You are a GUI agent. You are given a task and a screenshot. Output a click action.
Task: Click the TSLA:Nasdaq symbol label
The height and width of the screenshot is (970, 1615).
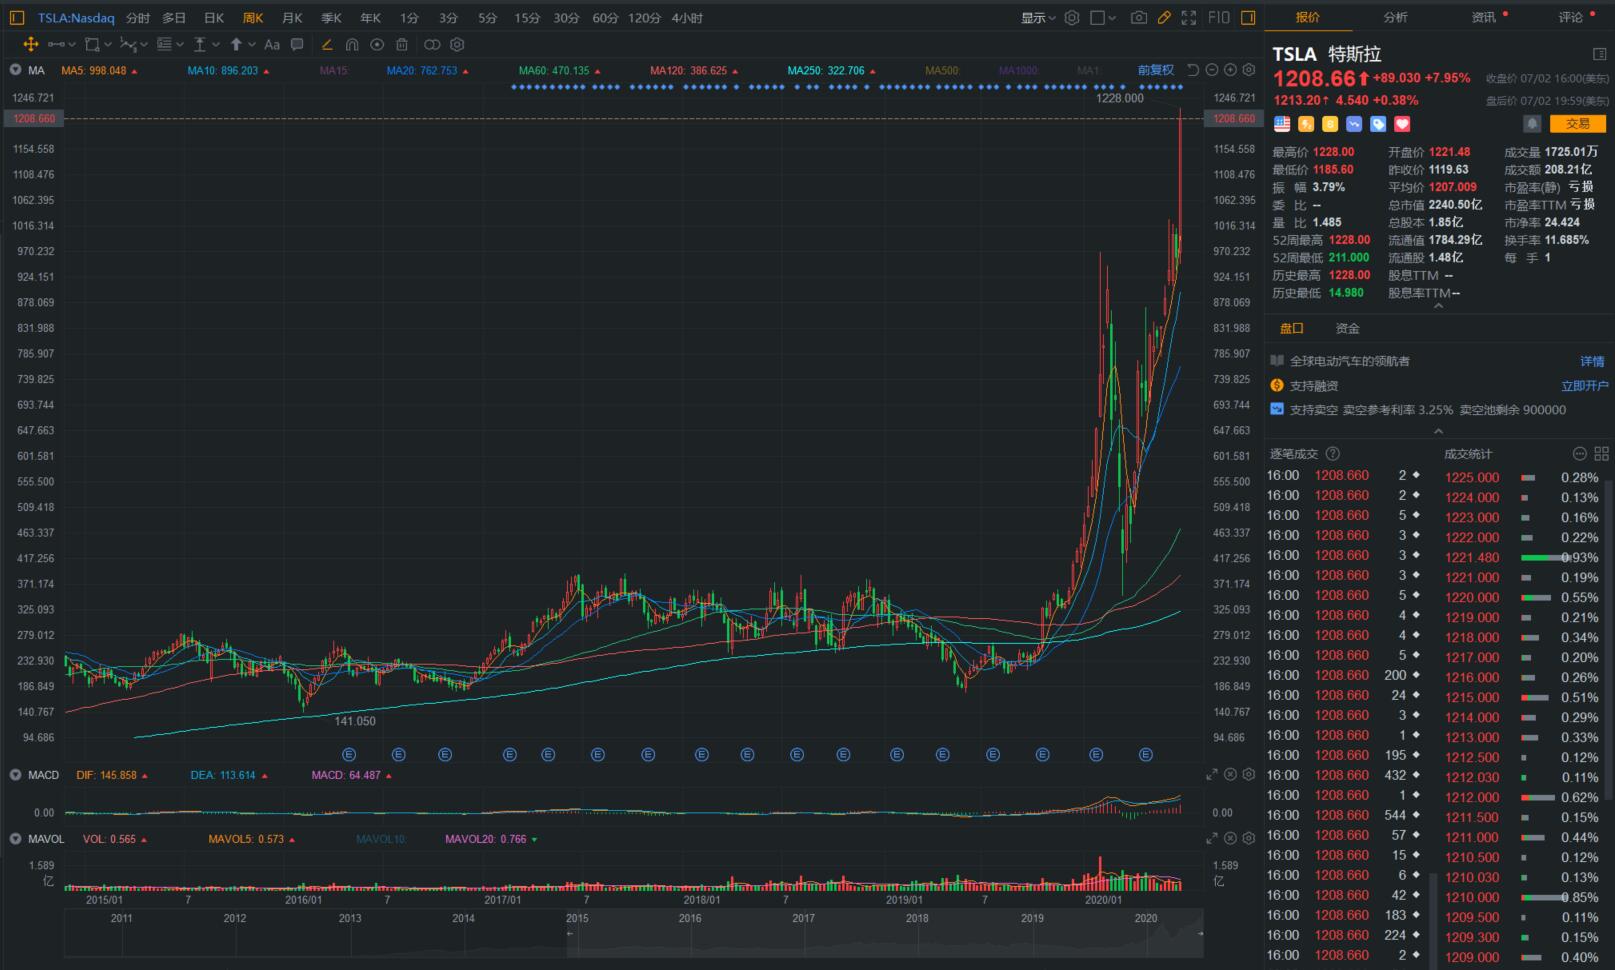tap(76, 18)
